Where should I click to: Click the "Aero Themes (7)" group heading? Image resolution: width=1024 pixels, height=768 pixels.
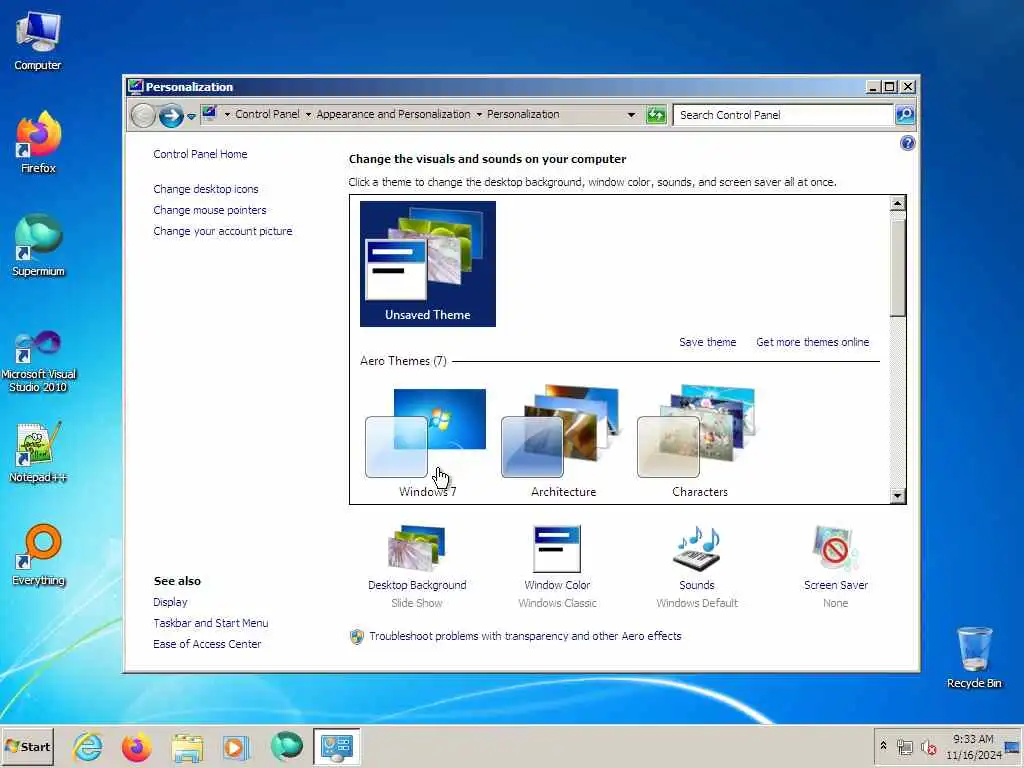pos(403,361)
